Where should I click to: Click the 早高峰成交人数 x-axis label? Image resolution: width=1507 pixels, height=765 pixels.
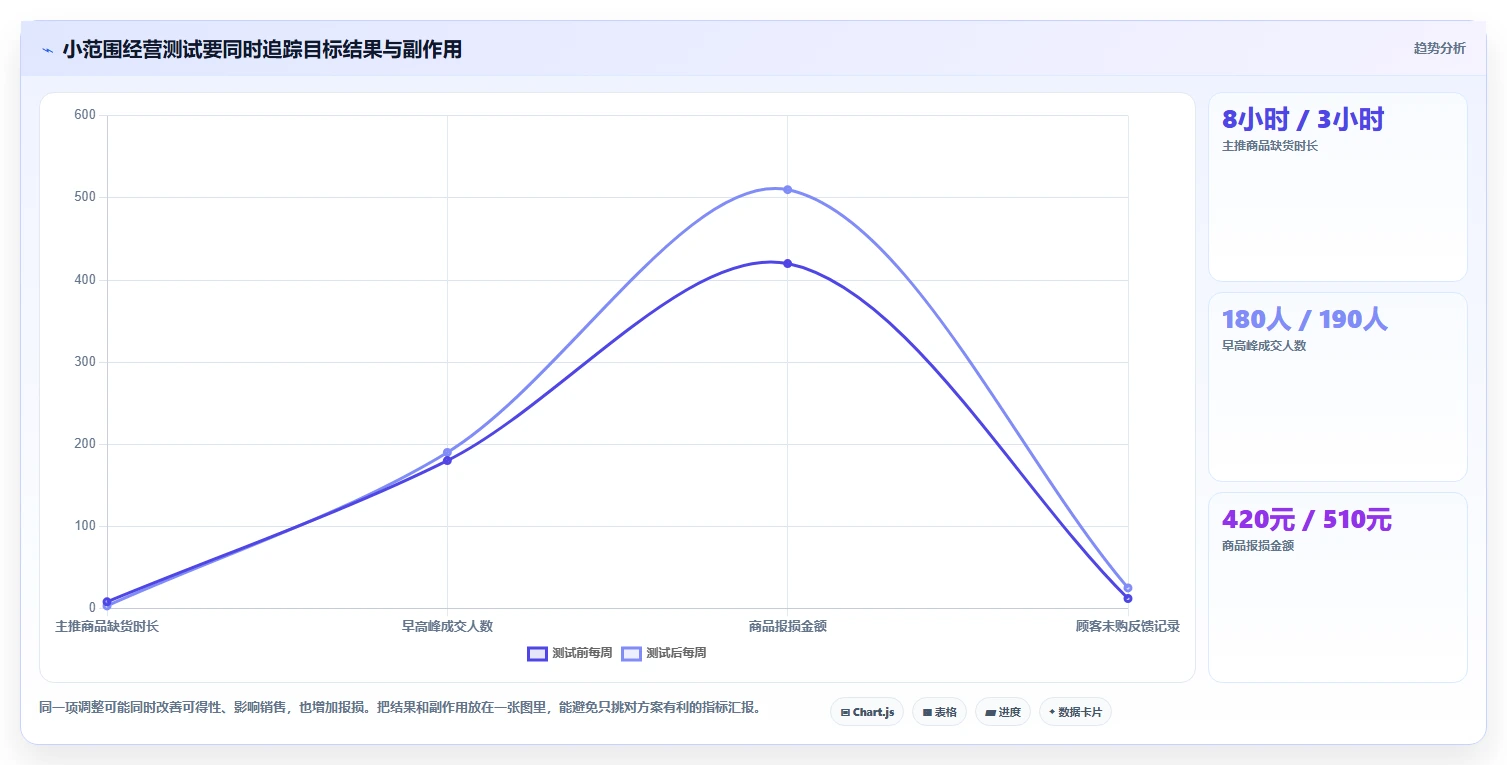point(447,626)
